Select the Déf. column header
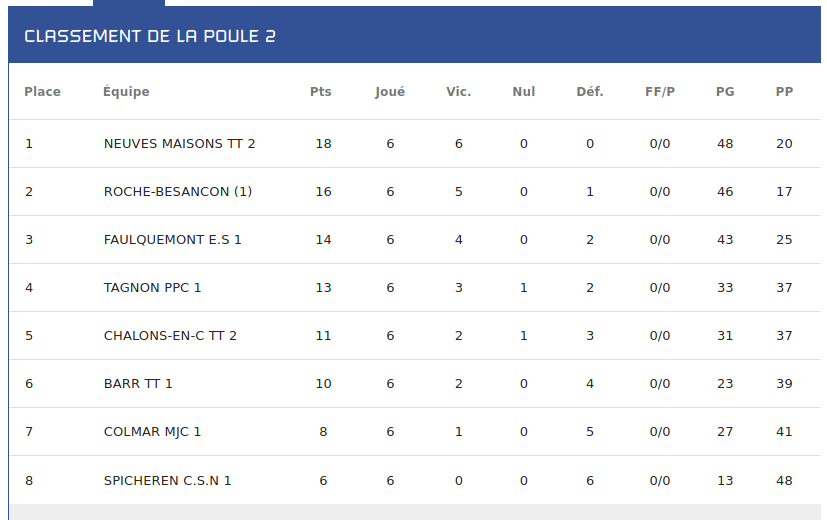827x520 pixels. (590, 92)
